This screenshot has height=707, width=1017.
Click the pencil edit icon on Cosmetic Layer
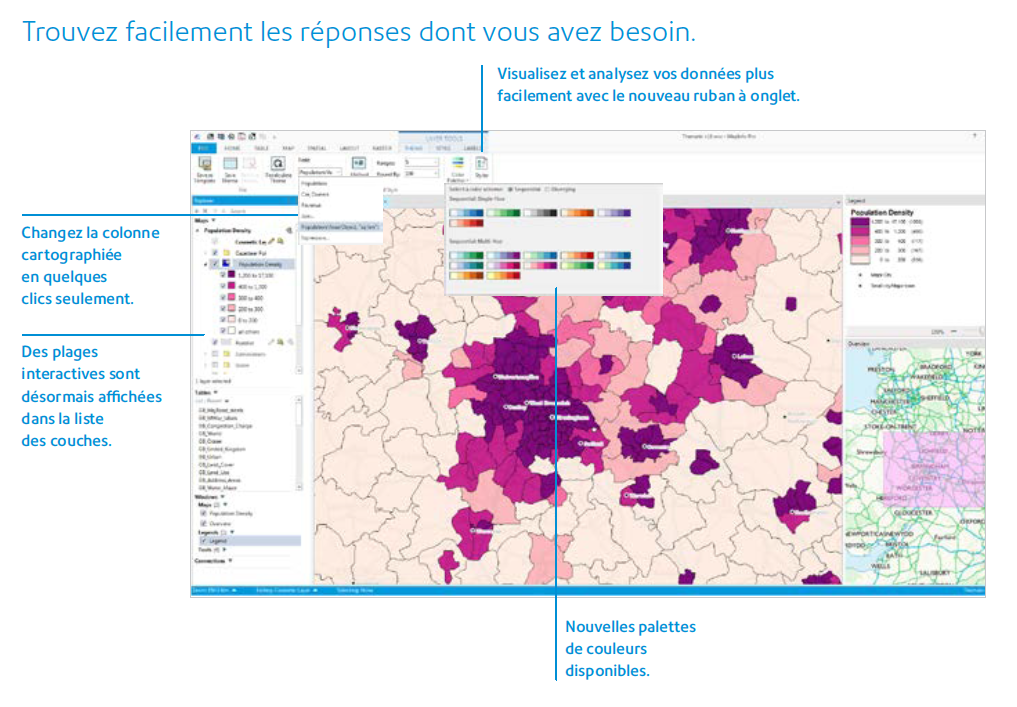[272, 241]
